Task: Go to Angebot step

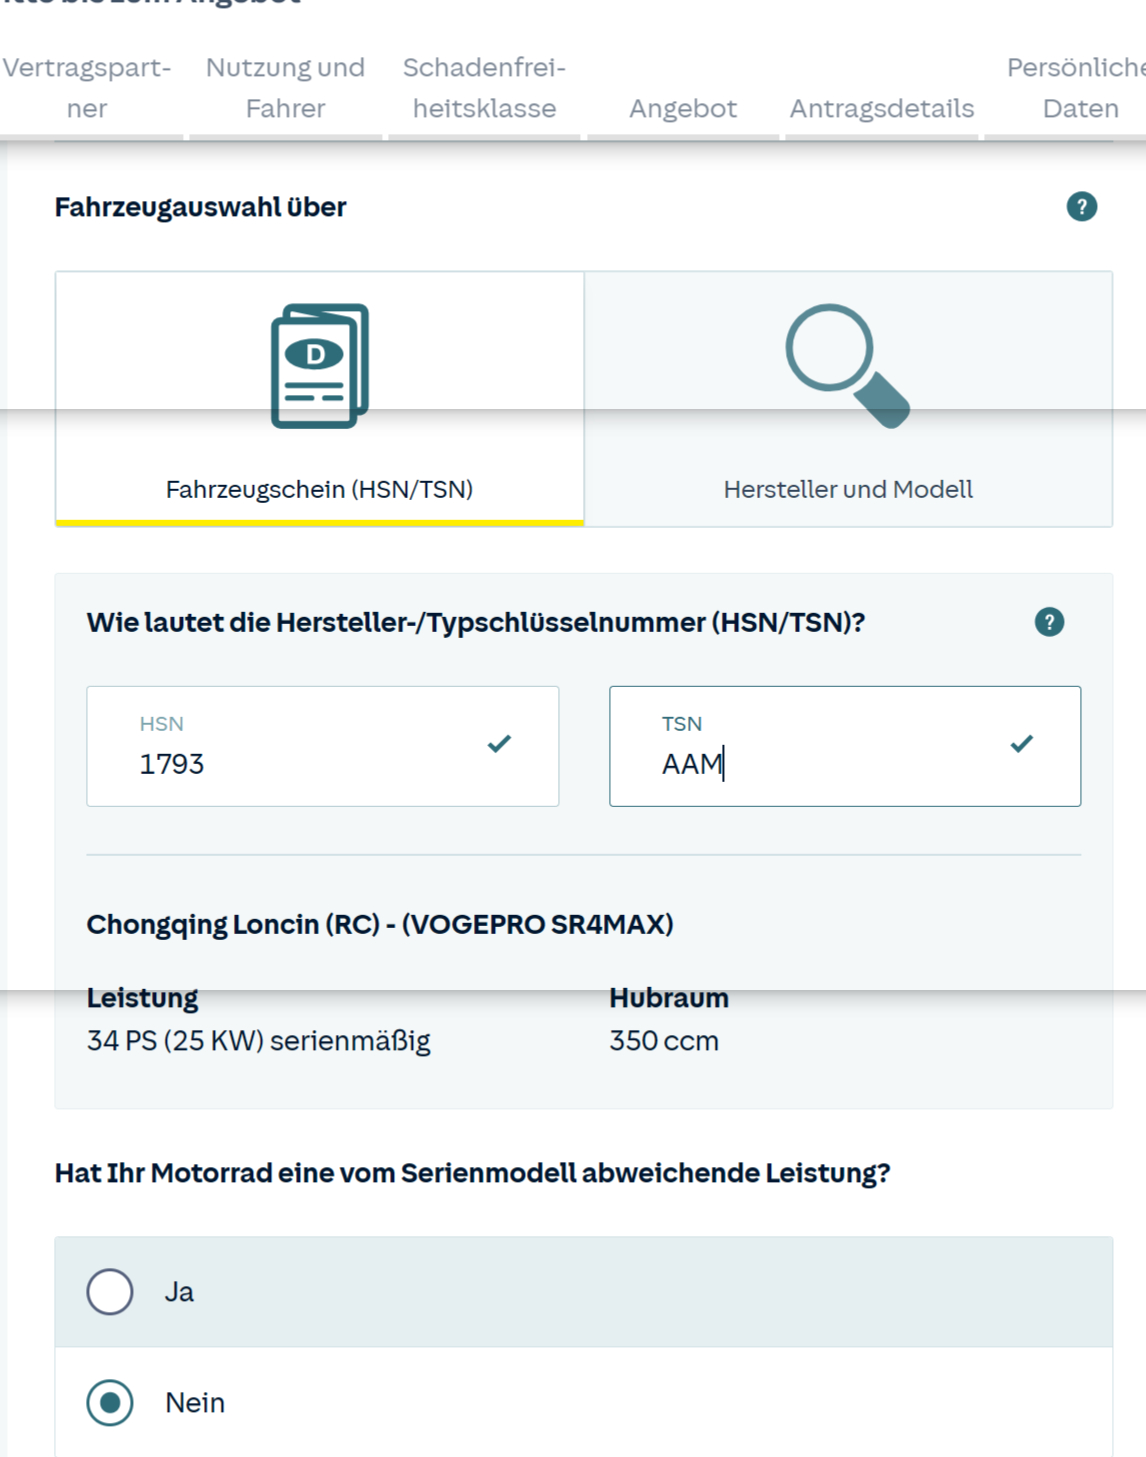Action: 683,108
